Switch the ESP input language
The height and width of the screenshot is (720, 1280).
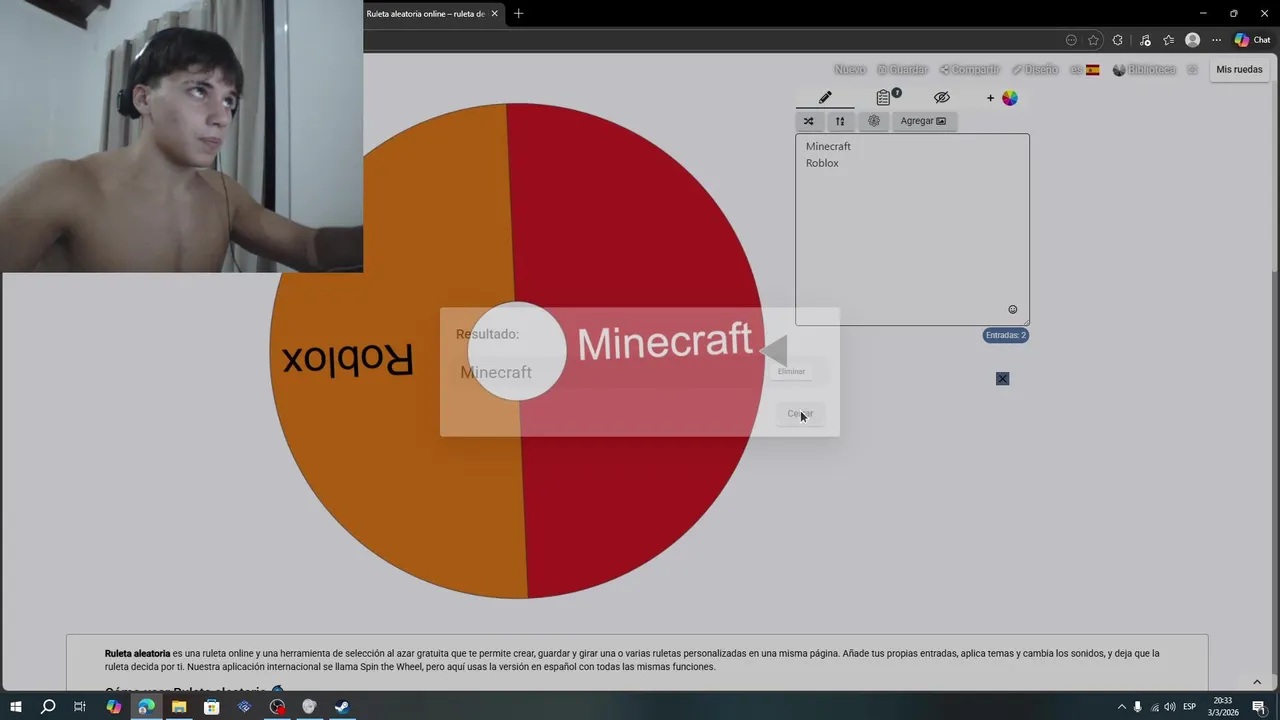(1189, 707)
